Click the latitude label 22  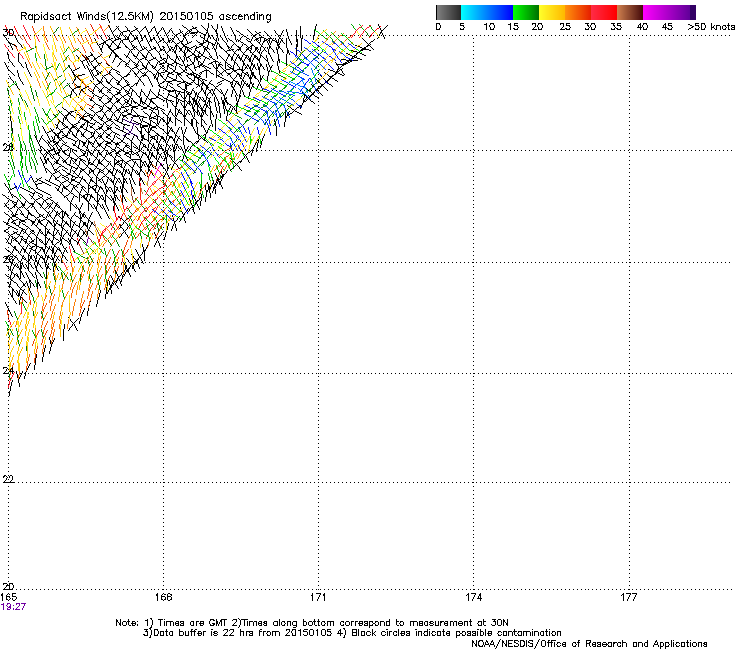(x=8, y=479)
